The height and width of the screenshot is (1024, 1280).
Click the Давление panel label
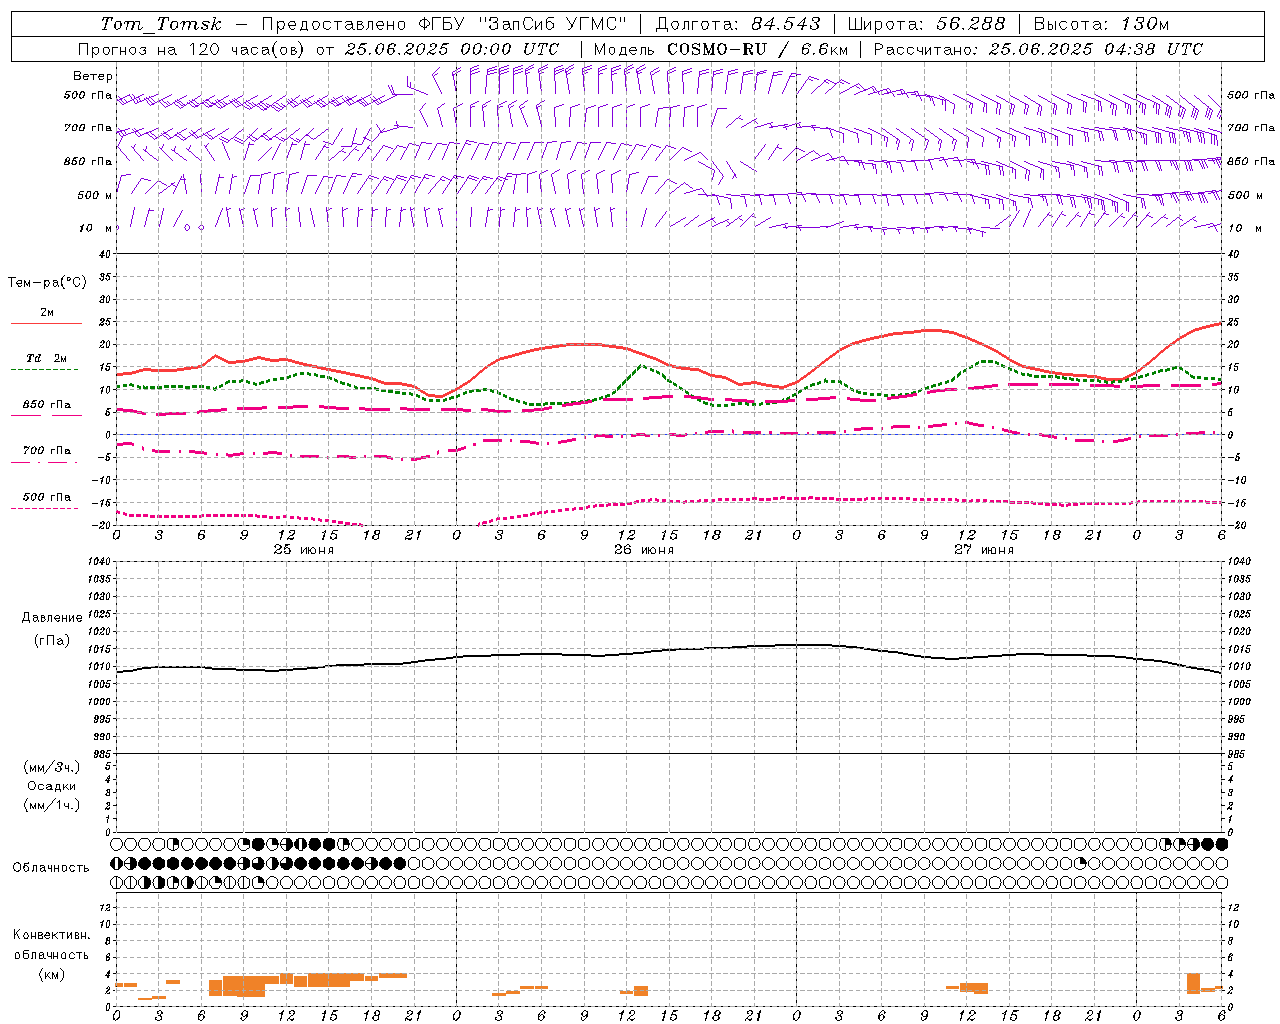(52, 617)
